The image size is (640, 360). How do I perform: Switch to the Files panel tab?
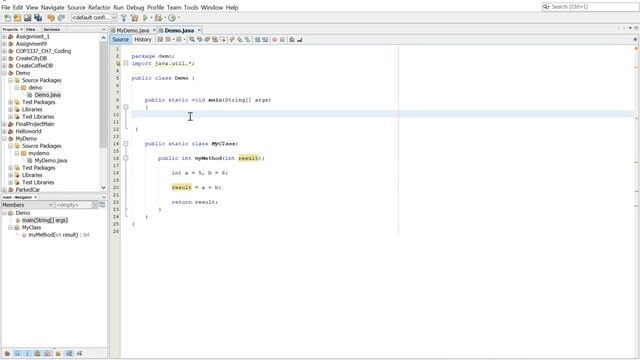(x=31, y=29)
